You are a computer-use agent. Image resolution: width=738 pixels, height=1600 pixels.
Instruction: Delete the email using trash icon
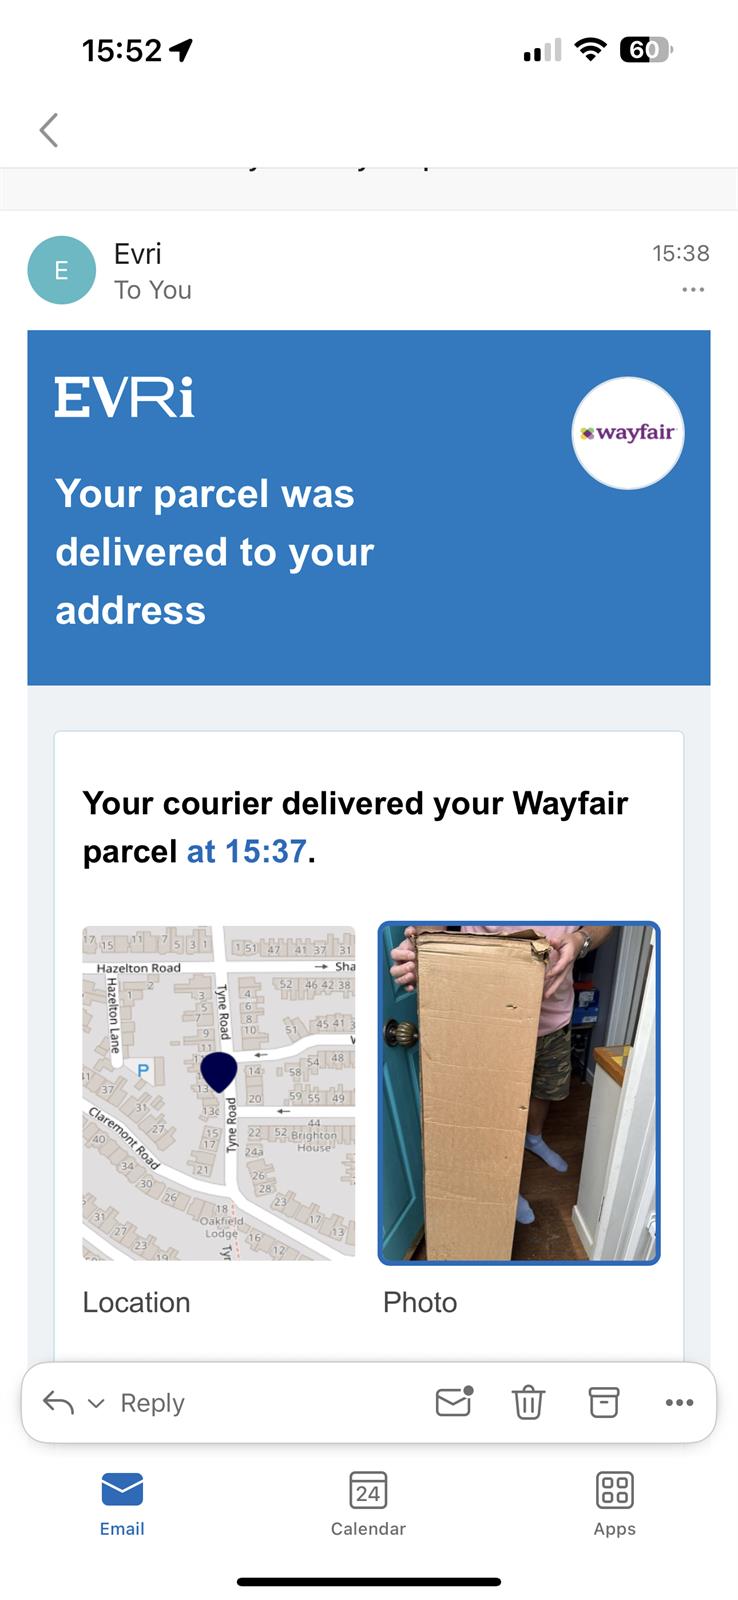528,1403
